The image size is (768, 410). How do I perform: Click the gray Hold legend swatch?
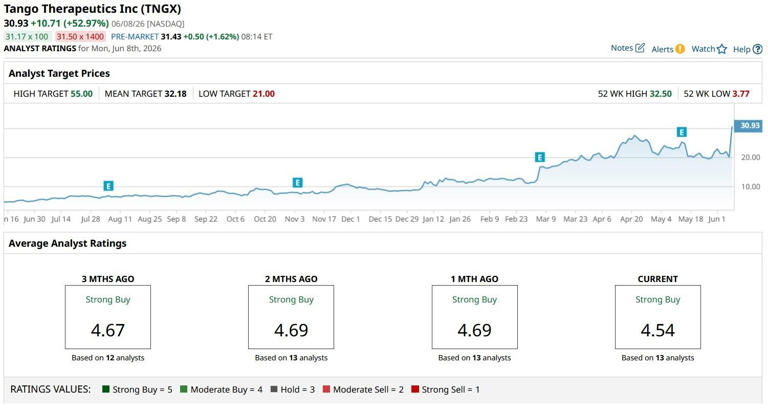click(x=274, y=389)
